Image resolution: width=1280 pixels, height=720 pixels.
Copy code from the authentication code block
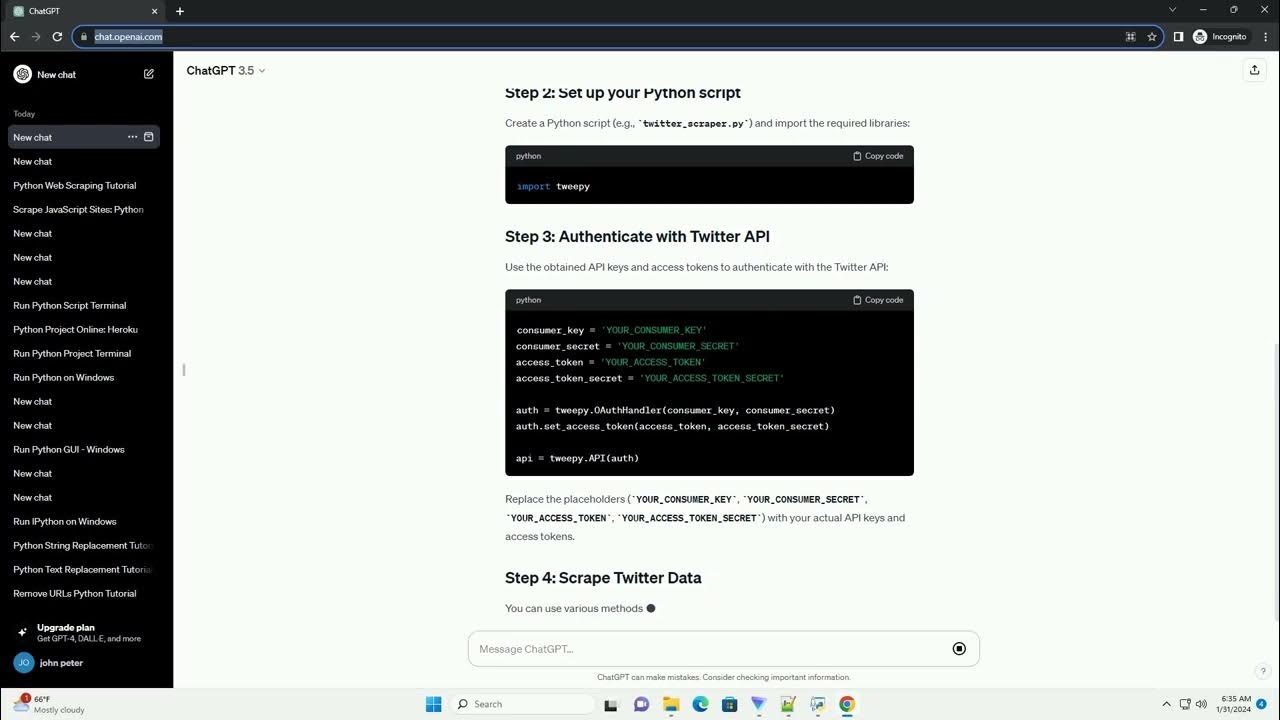coord(878,300)
